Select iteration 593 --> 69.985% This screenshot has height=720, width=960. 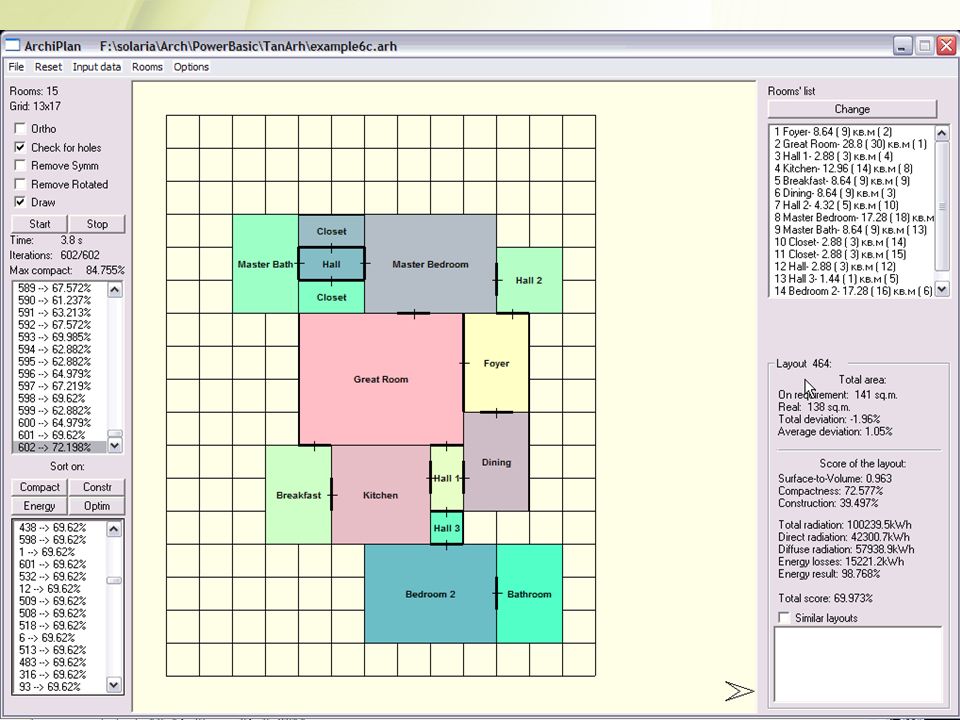pos(59,337)
